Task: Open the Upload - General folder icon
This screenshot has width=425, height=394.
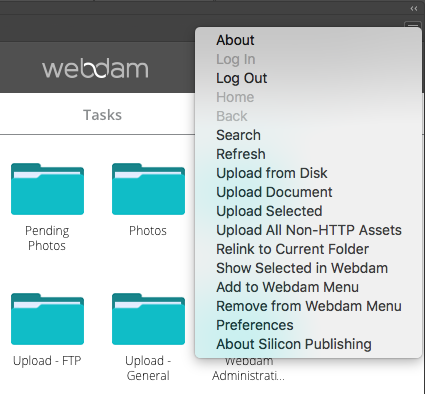Action: tap(148, 319)
